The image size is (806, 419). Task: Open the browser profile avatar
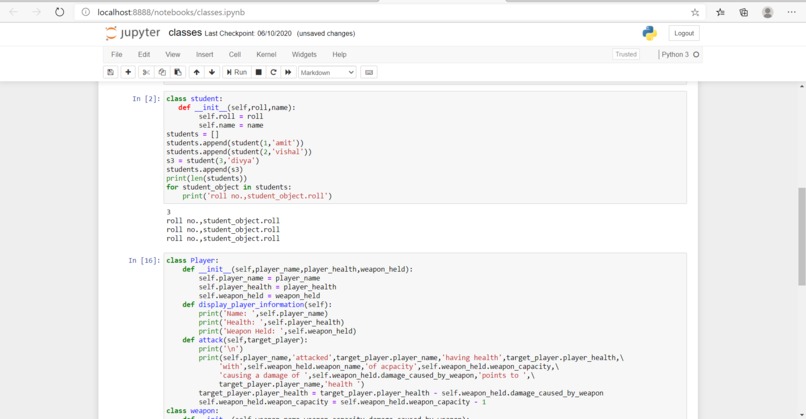pos(767,12)
